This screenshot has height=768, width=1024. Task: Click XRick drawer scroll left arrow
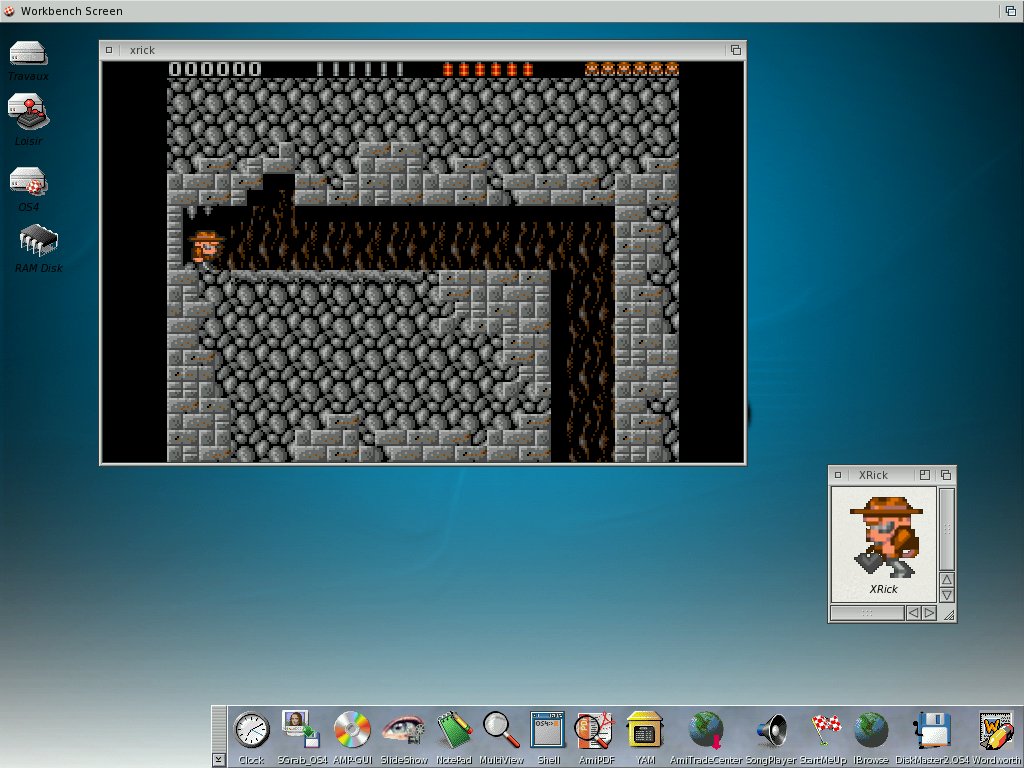pos(914,613)
